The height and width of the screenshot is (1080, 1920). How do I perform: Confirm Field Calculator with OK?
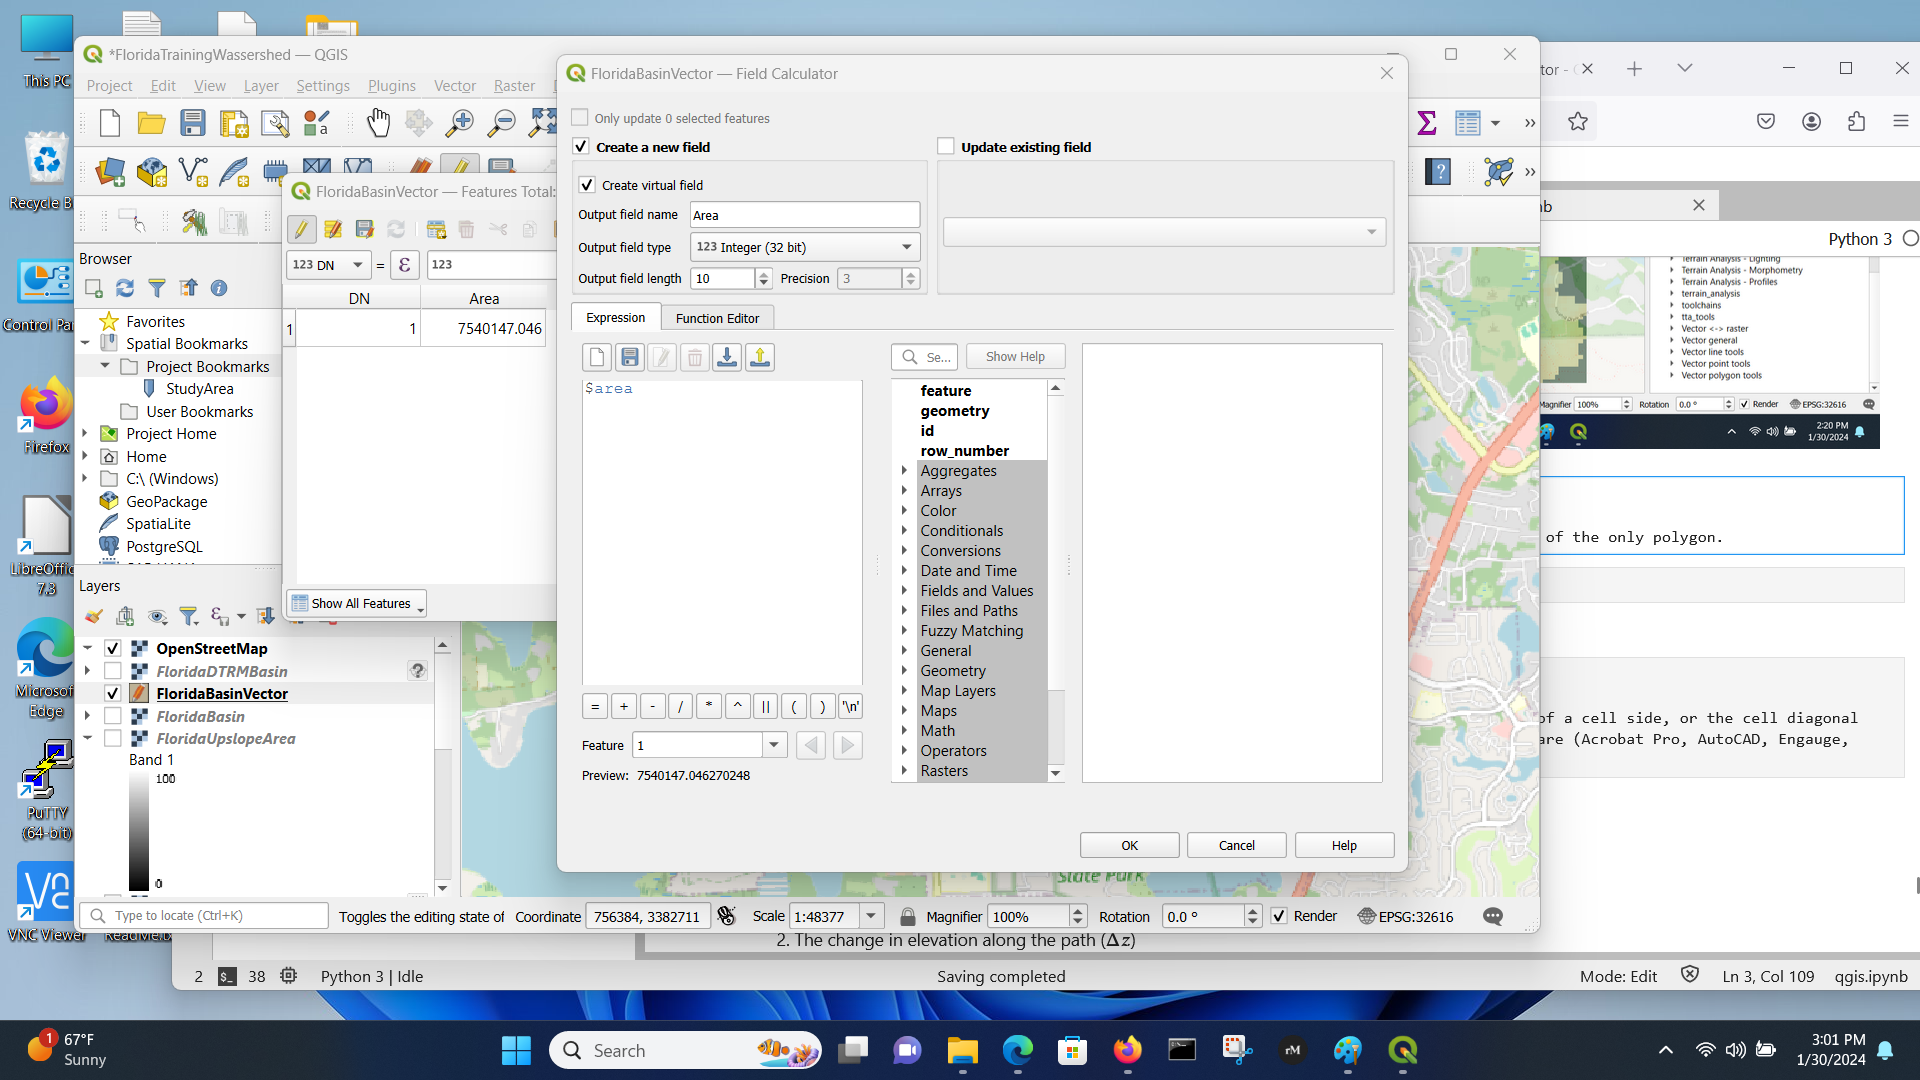click(1129, 846)
